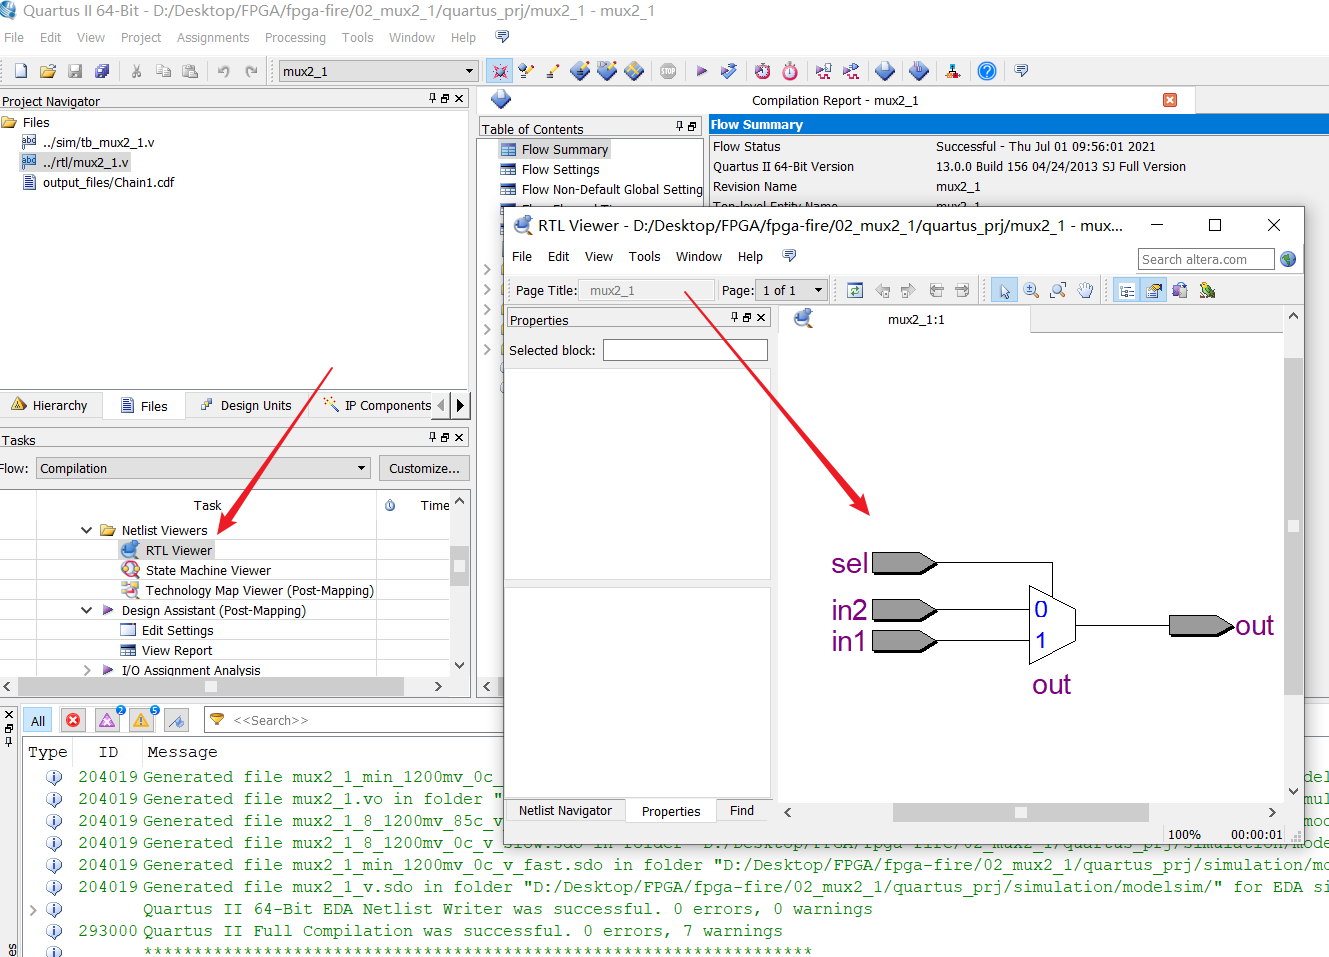Viewport: 1329px width, 957px height.
Task: Click the Save All icon
Action: 102,71
